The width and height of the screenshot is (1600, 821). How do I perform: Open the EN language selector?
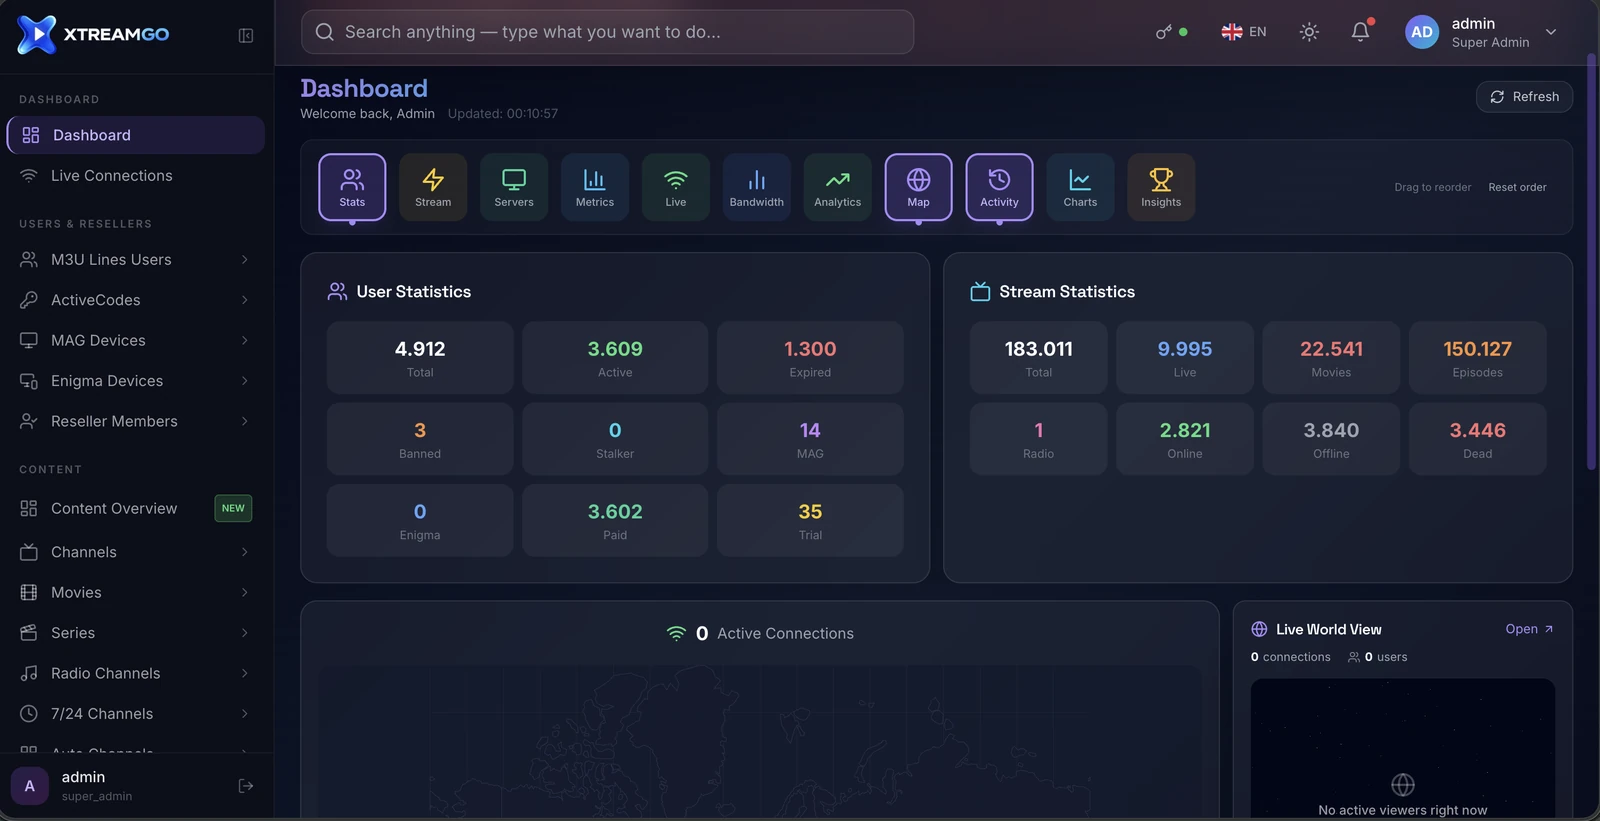click(1244, 32)
